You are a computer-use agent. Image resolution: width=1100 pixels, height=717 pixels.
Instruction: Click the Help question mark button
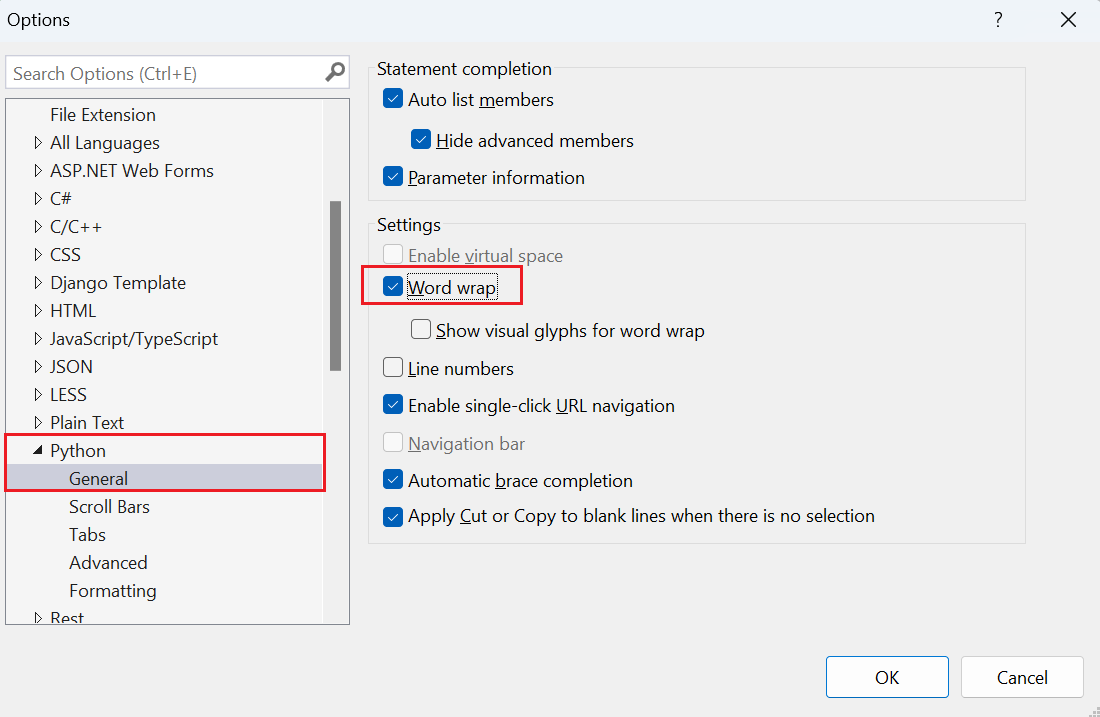(x=998, y=20)
